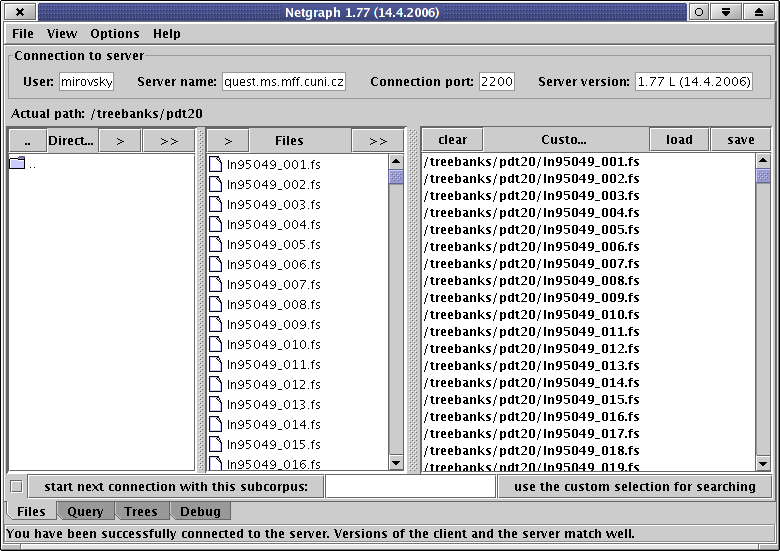Click the 'Direct...' header button

(72, 141)
